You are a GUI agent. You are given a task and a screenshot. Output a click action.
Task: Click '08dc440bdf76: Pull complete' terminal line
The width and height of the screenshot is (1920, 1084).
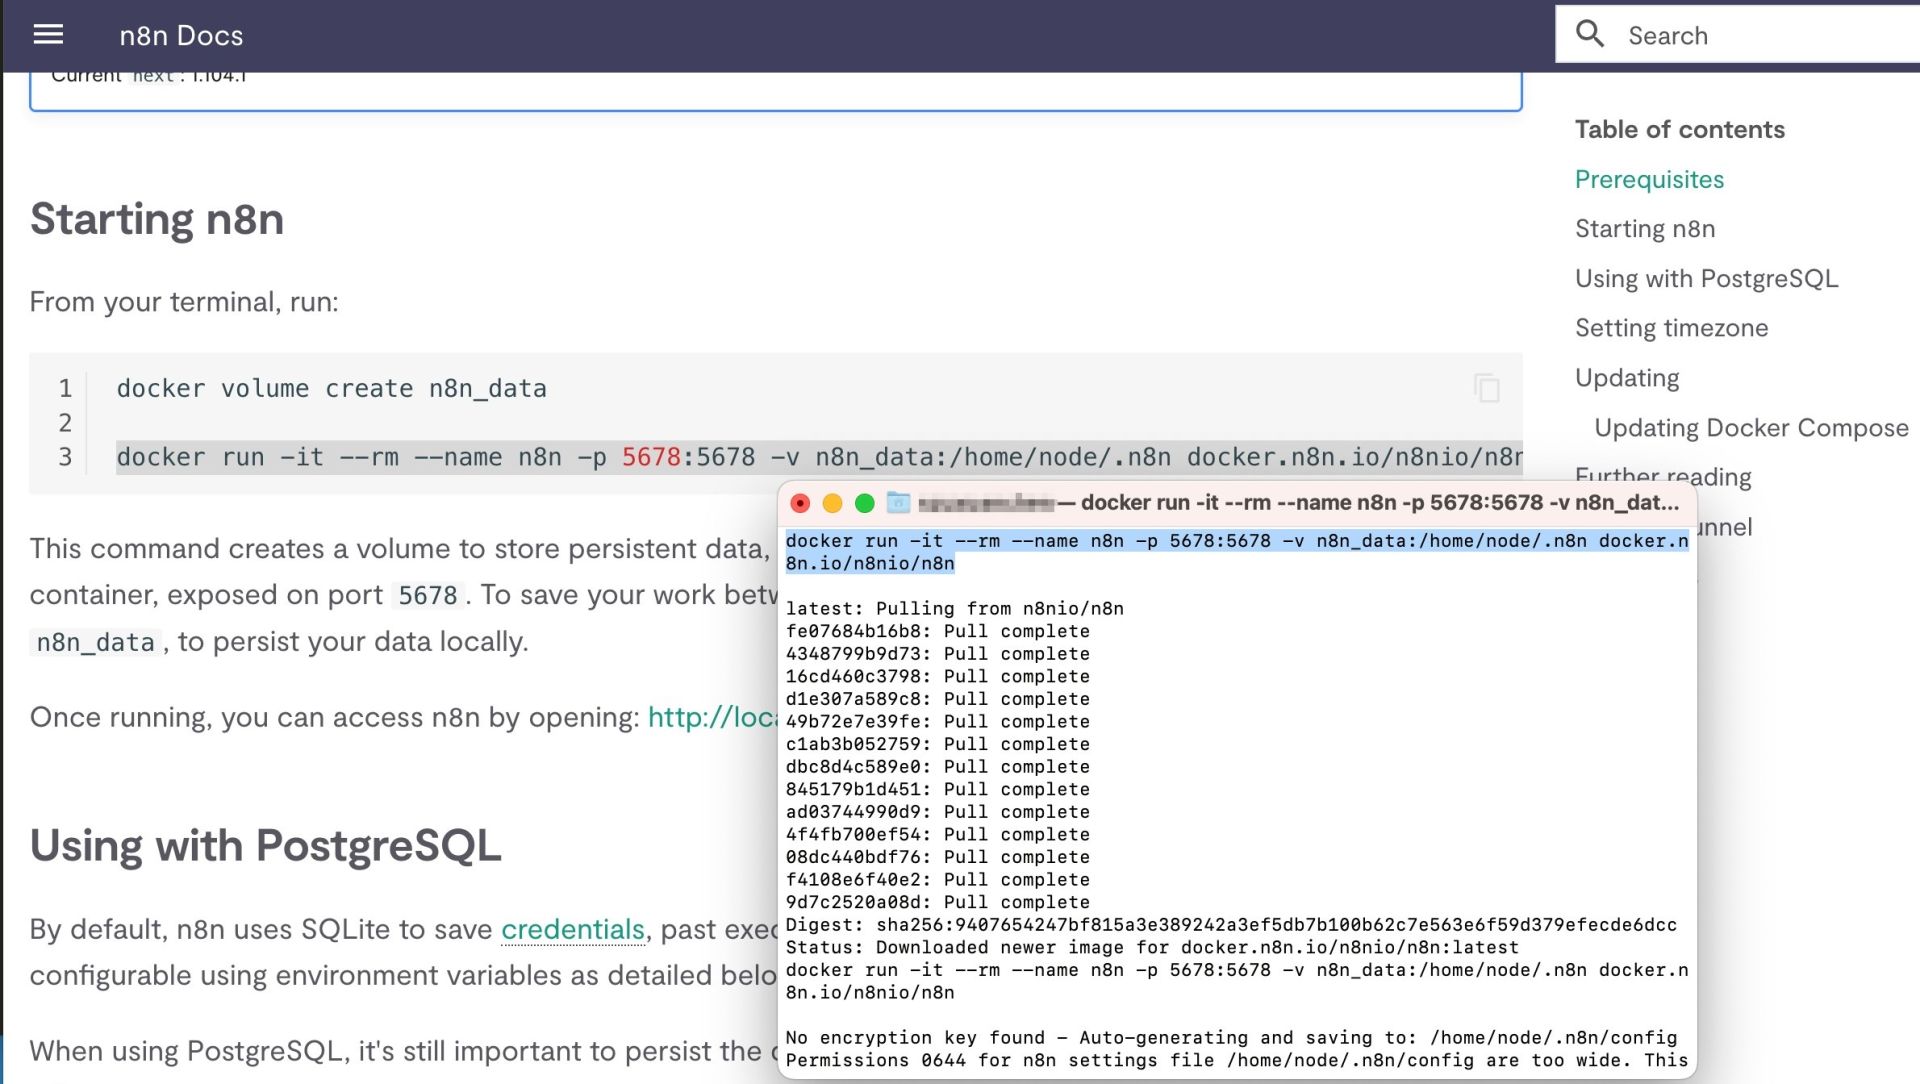click(x=937, y=857)
